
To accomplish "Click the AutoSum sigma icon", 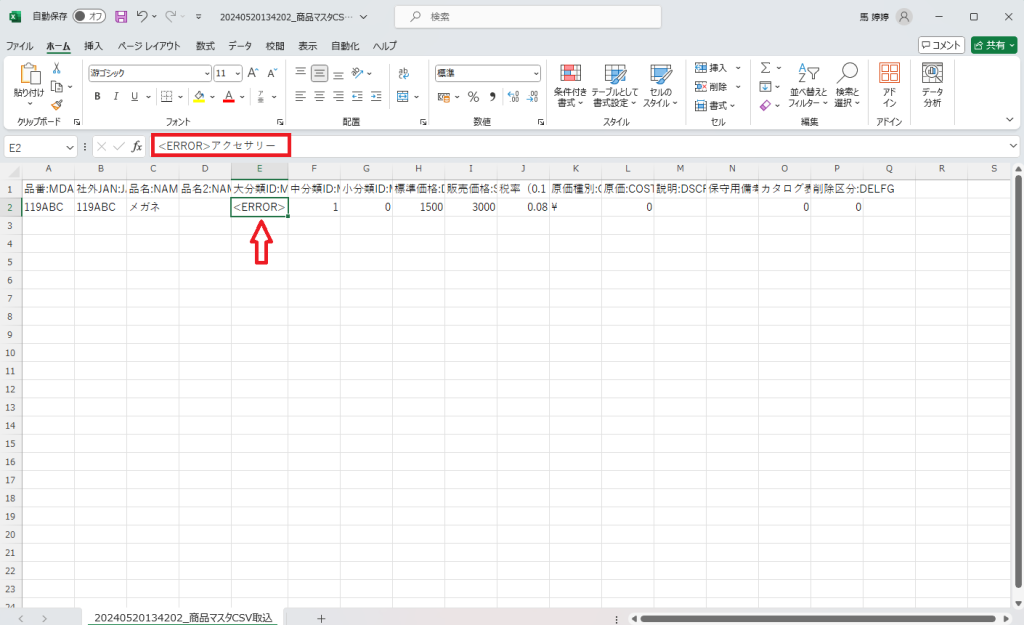I will tap(765, 68).
